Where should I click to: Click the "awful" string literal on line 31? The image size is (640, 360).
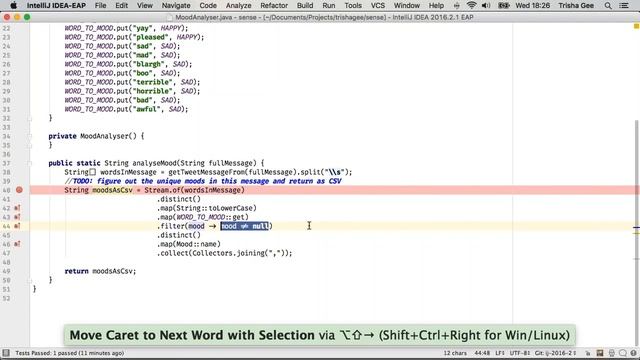147,109
